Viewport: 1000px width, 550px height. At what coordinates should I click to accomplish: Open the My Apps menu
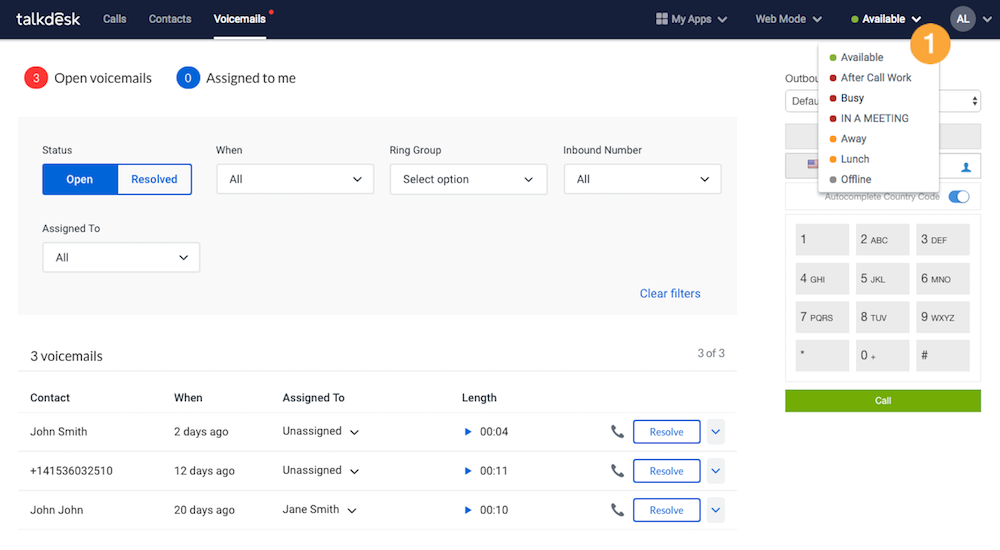click(x=691, y=19)
